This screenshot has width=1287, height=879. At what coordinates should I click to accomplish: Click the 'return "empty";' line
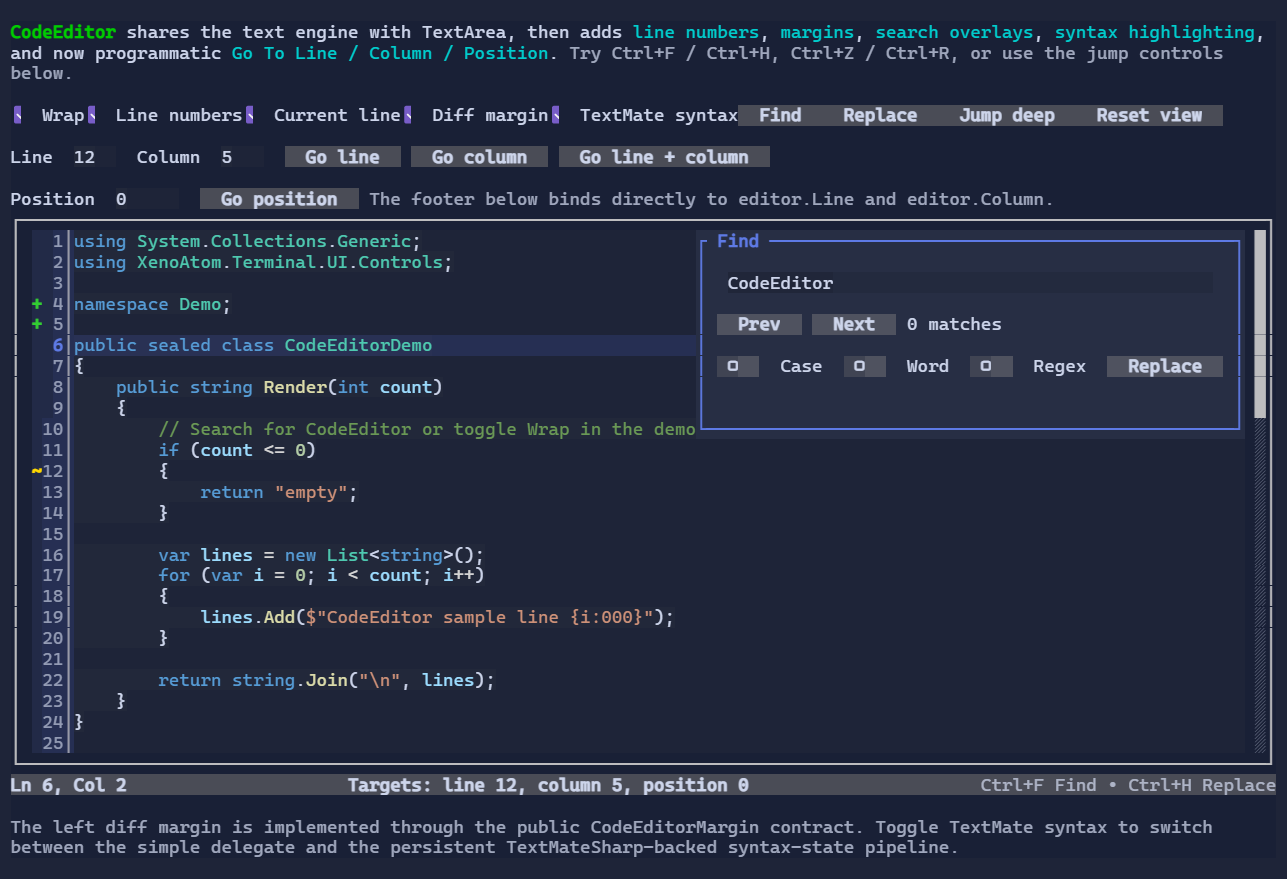pos(279,492)
